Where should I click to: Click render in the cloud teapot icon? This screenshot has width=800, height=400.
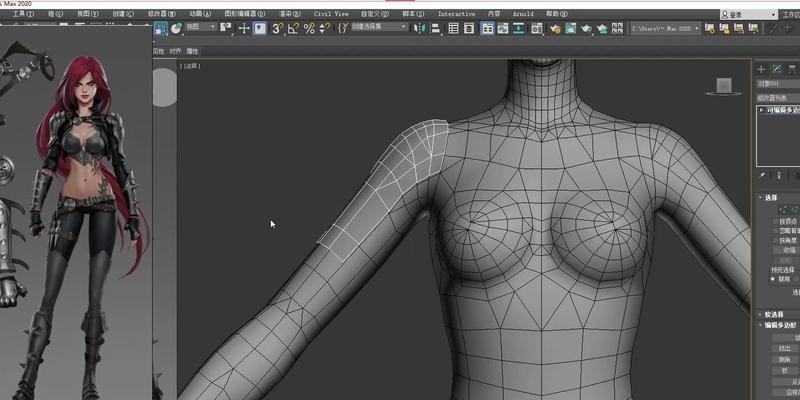(602, 28)
